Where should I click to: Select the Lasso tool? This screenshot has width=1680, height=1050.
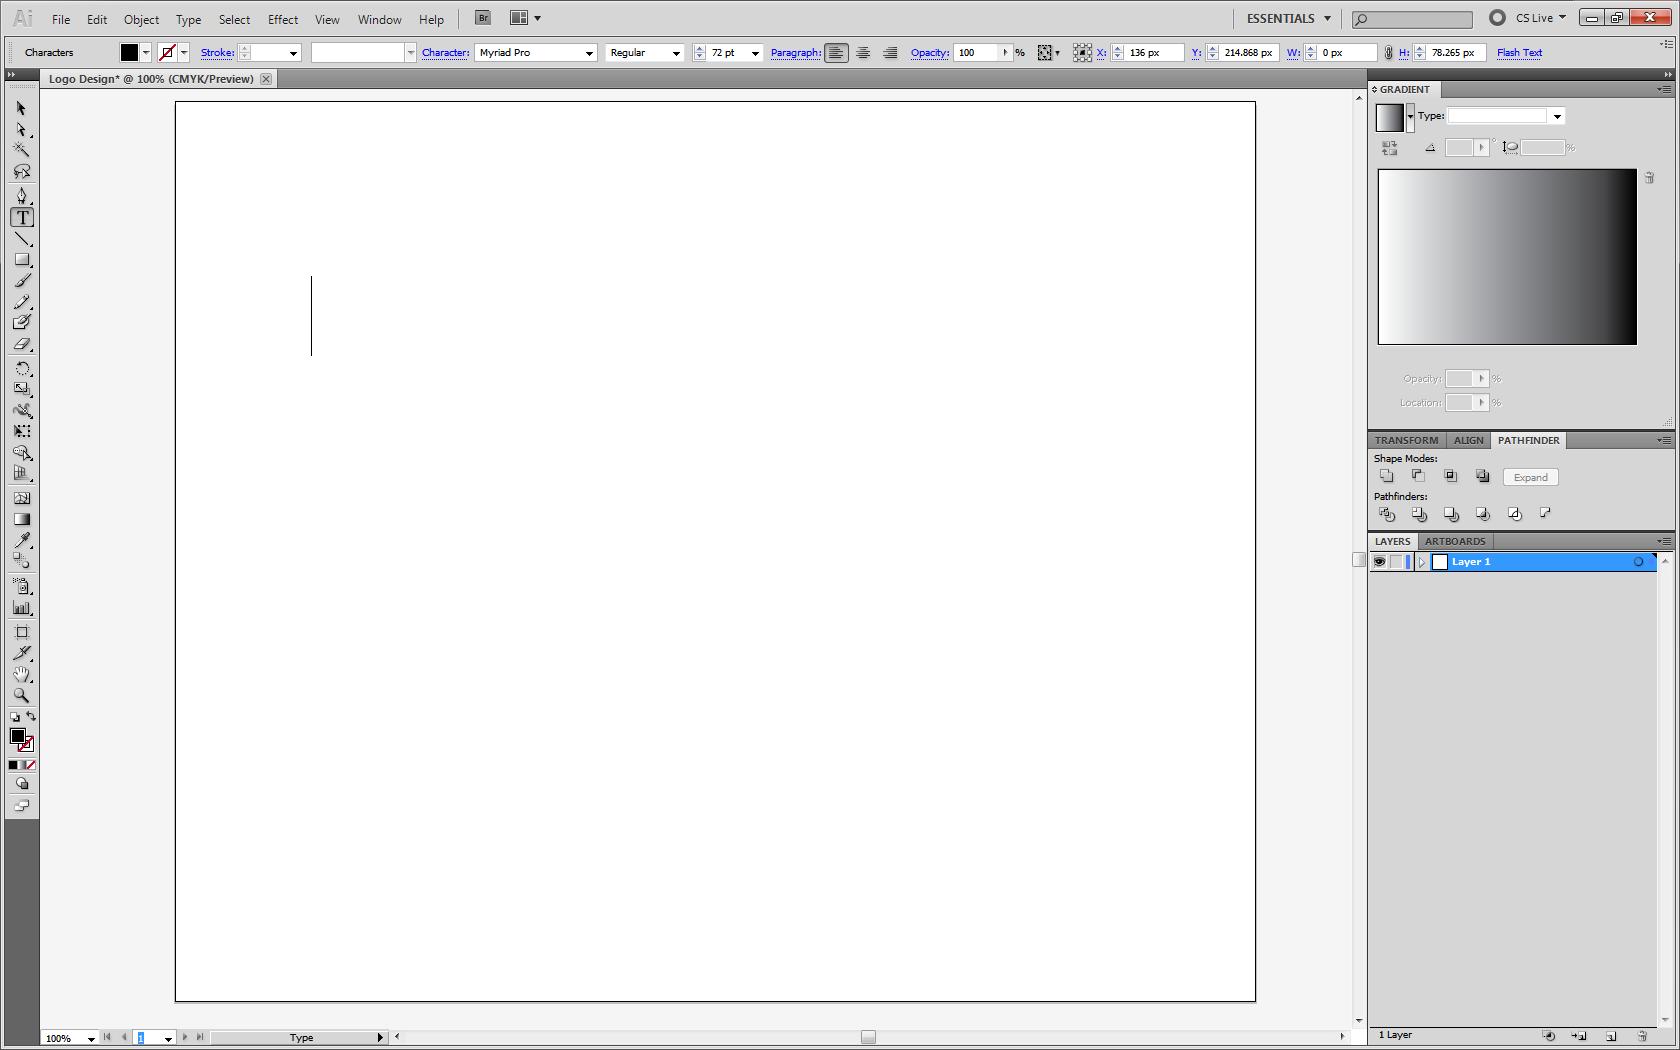pos(22,172)
